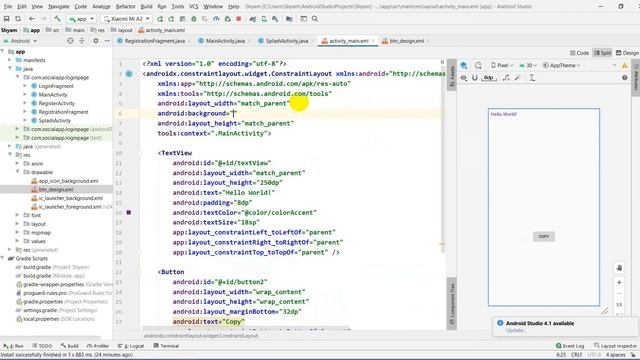Open the Pixel device preview dropdown
The image size is (640, 360).
tap(502, 65)
